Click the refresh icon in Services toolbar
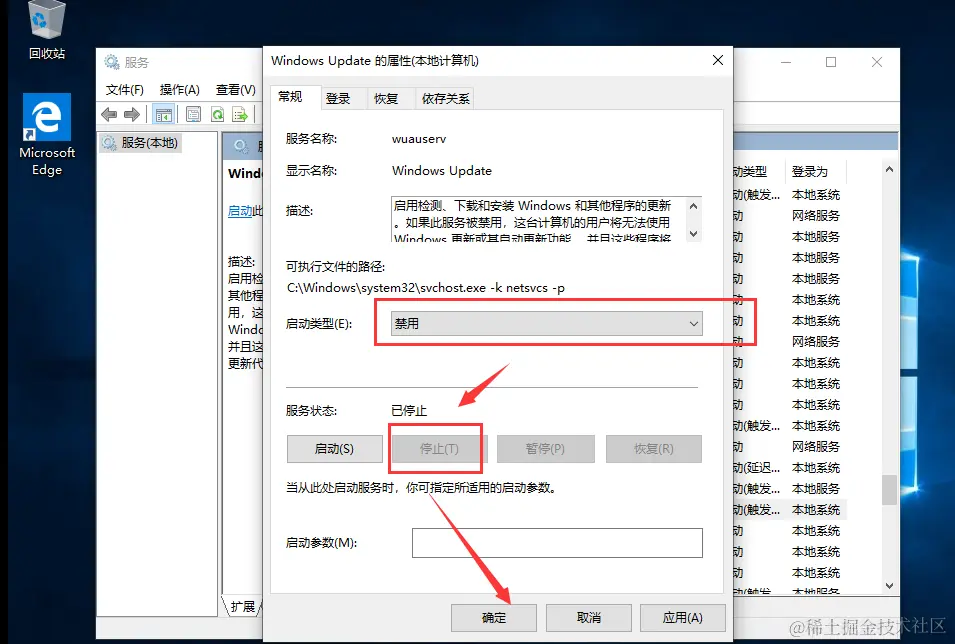The image size is (955, 644). point(217,114)
